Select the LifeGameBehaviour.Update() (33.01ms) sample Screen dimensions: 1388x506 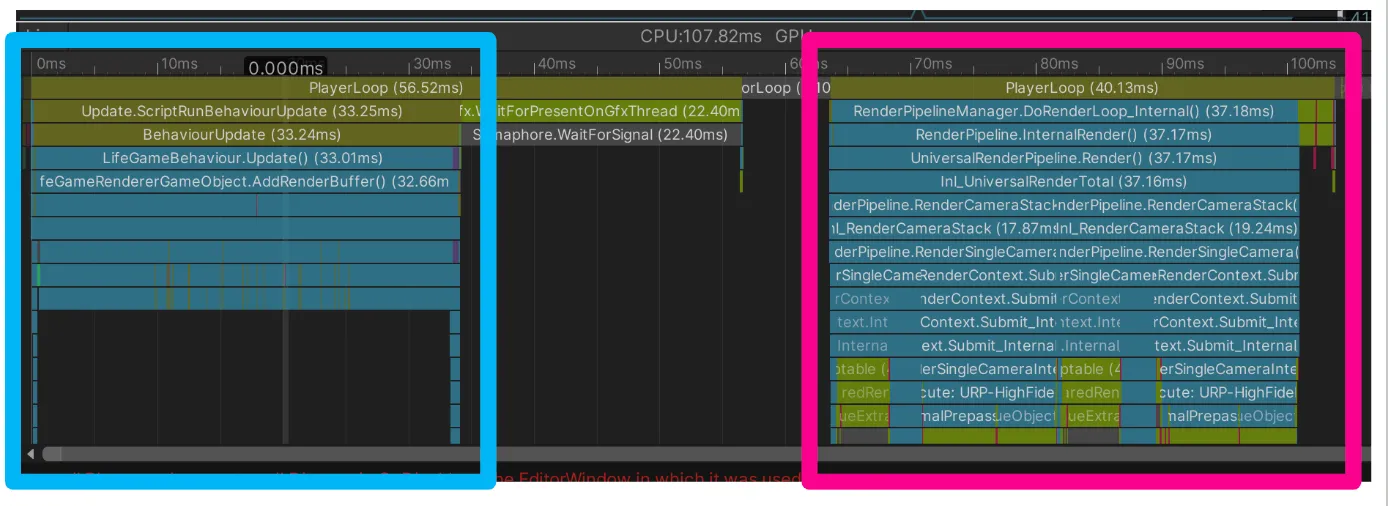(242, 158)
